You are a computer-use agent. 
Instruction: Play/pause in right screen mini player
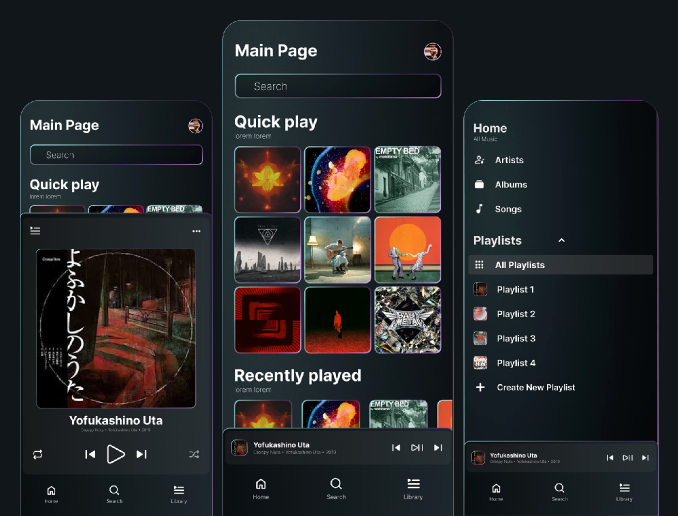pyautogui.click(x=627, y=458)
